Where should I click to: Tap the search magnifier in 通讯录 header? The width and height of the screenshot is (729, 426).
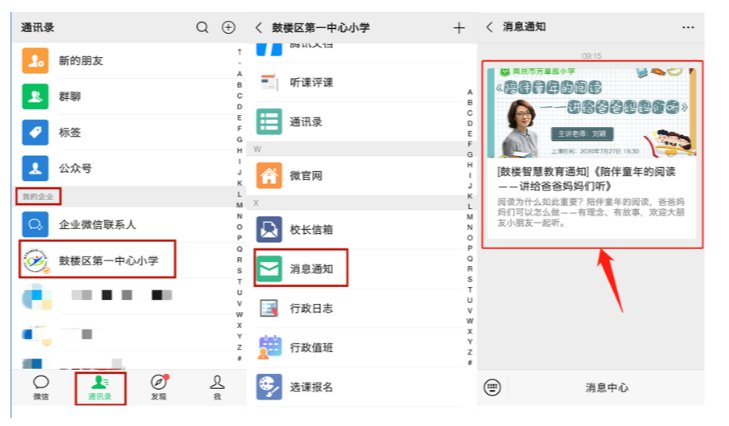coord(203,28)
